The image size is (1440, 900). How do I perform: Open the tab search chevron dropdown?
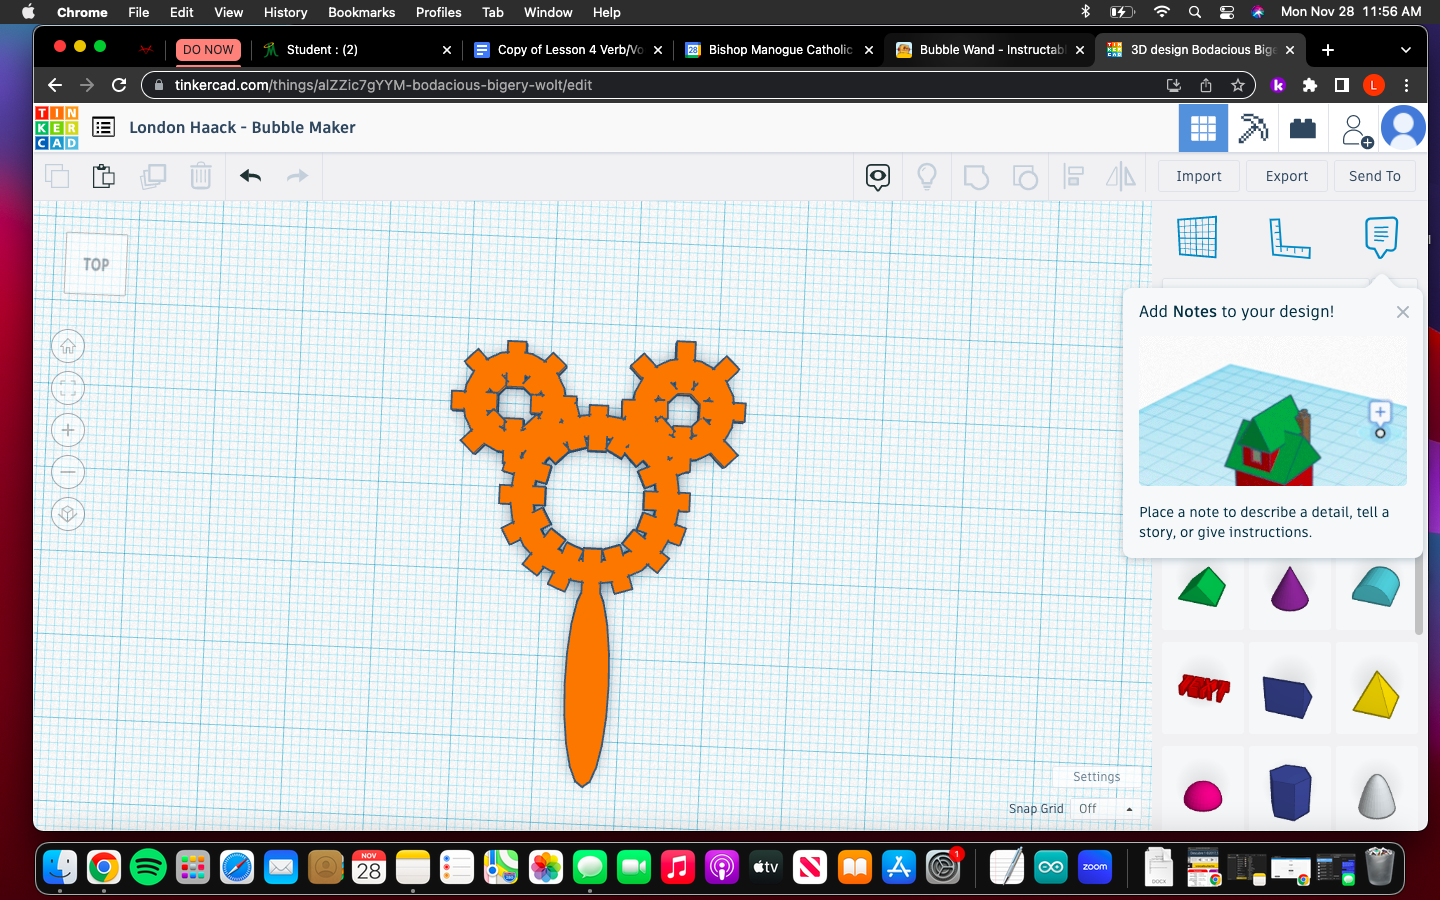coord(1405,50)
